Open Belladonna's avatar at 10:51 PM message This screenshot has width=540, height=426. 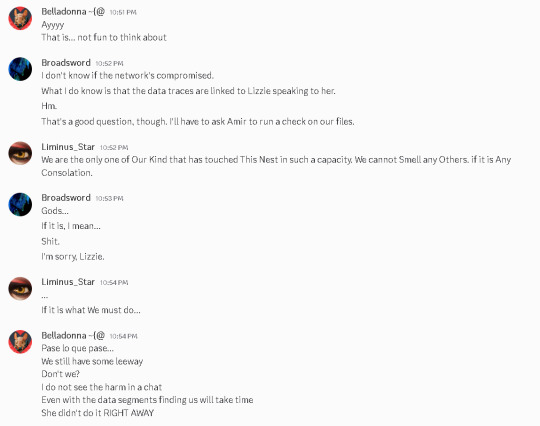click(x=20, y=18)
